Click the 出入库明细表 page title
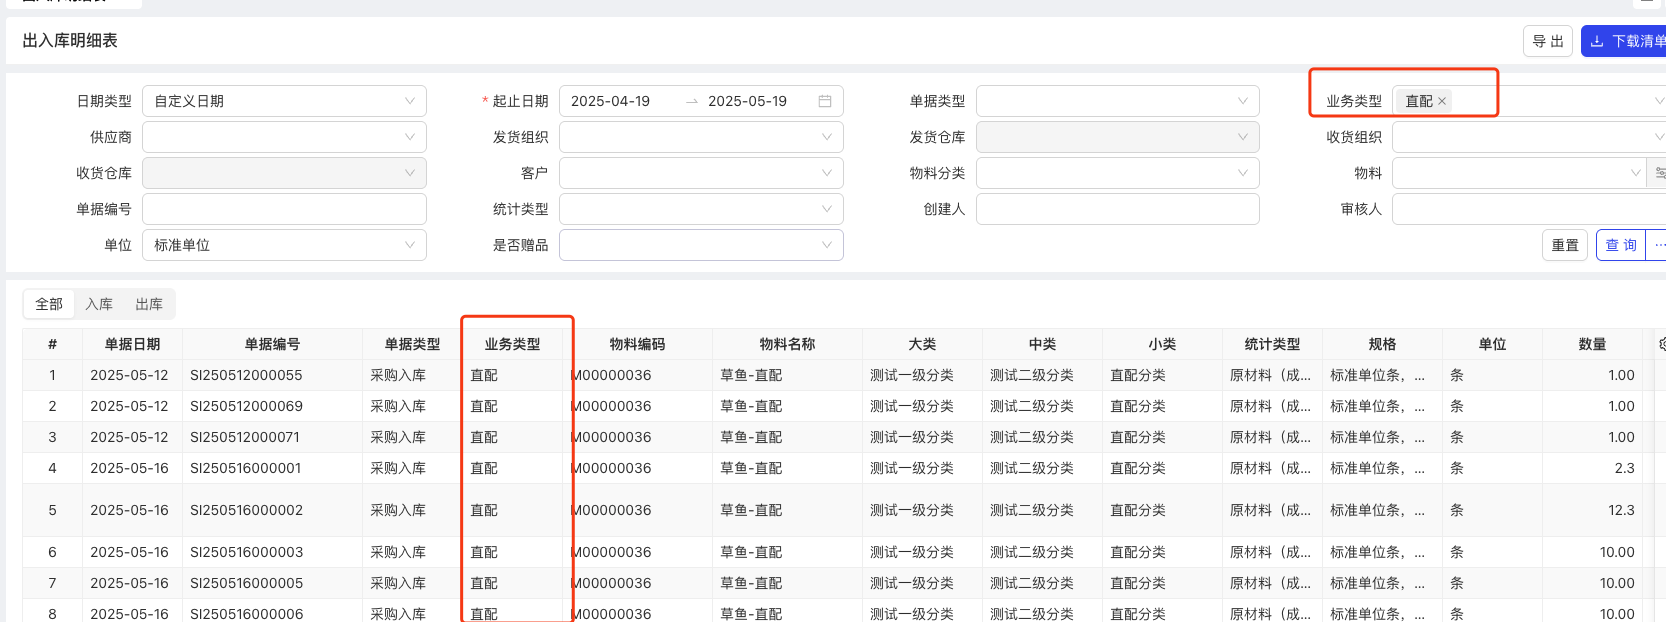The width and height of the screenshot is (1666, 622). (70, 41)
